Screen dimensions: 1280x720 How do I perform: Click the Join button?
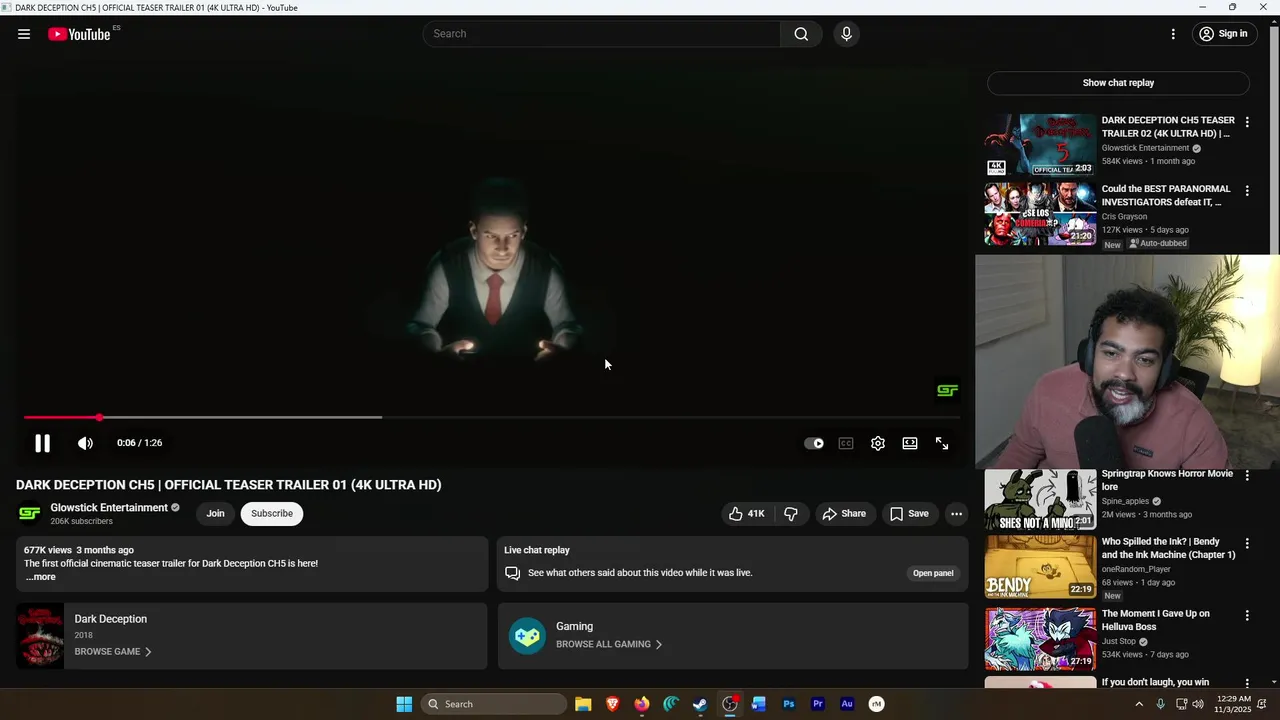(x=215, y=513)
